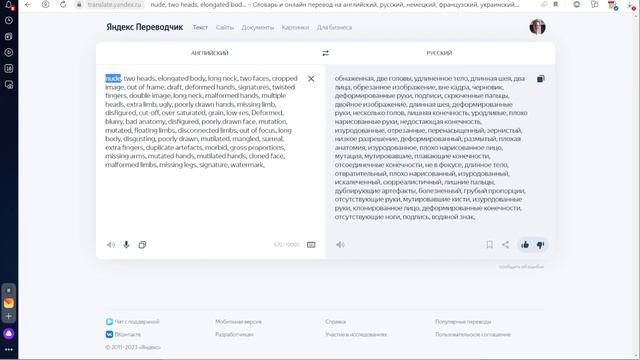This screenshot has width=640, height=360.
Task: Start voice input with the microphone icon
Action: click(127, 245)
